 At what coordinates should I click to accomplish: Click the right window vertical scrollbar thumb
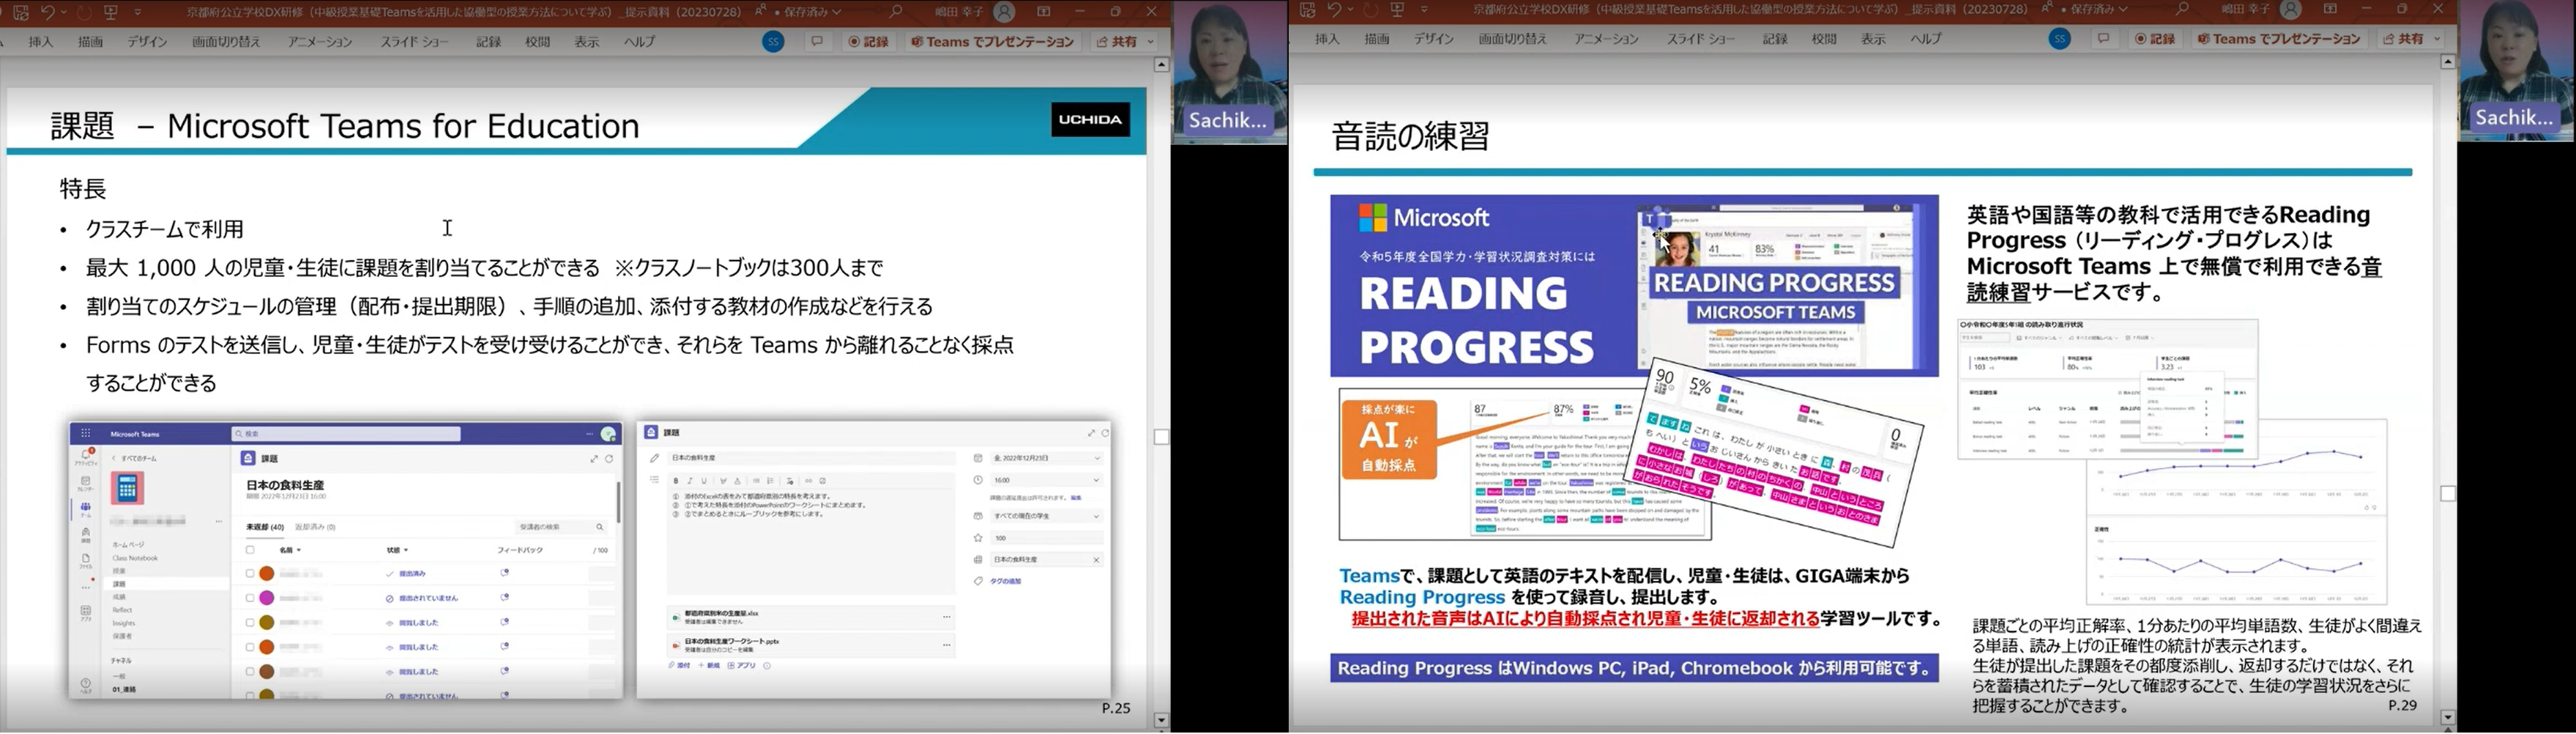[2448, 494]
